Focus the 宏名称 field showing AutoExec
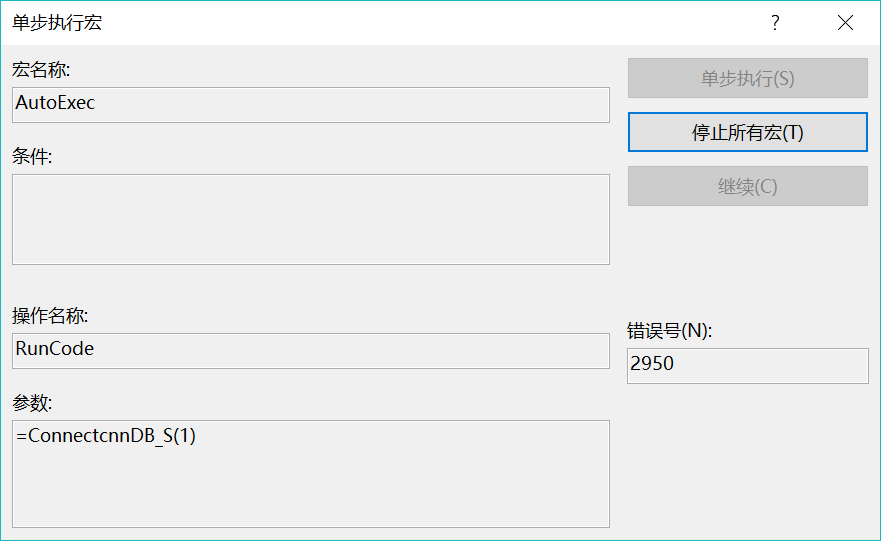 [x=311, y=104]
